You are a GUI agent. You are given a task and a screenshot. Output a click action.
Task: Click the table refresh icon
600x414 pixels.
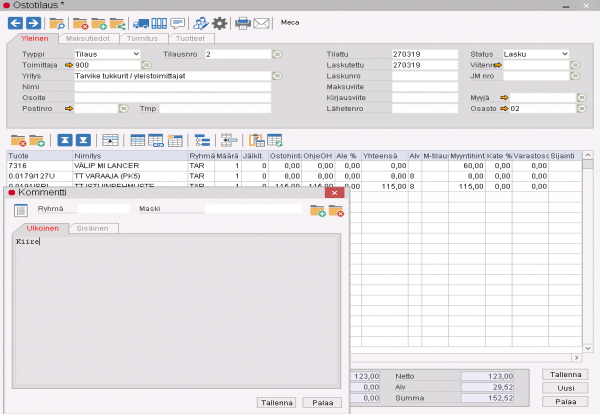275,140
